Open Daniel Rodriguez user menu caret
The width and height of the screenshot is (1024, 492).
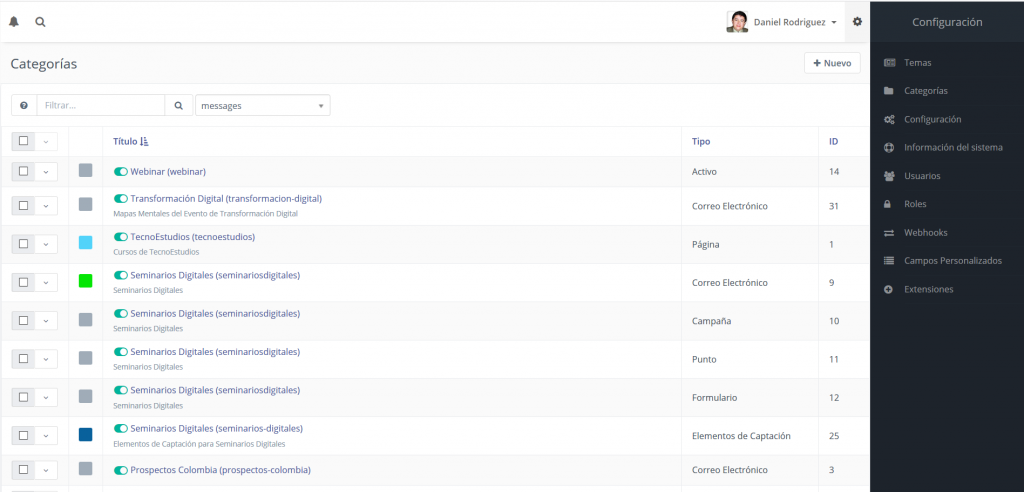[834, 22]
